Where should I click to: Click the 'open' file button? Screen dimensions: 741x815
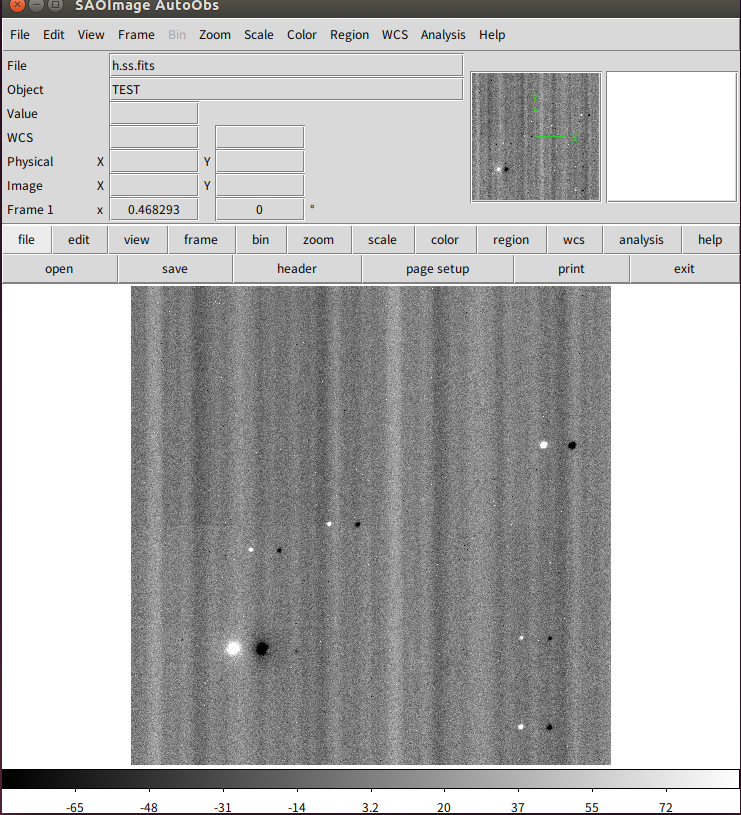(59, 269)
